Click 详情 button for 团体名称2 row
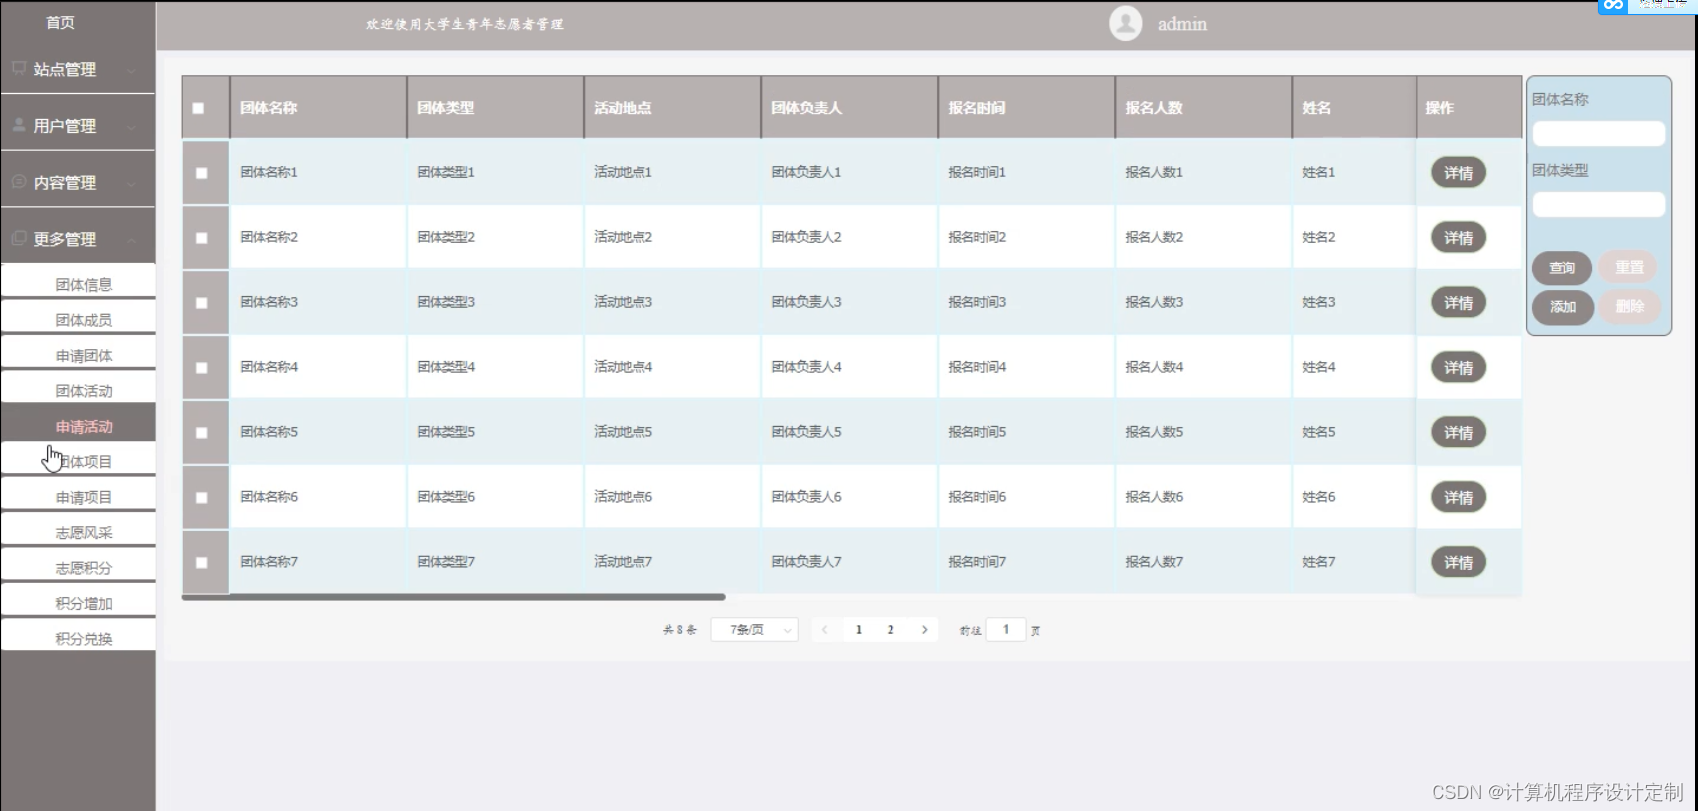Screen dimensions: 1698x811 click(x=1458, y=238)
